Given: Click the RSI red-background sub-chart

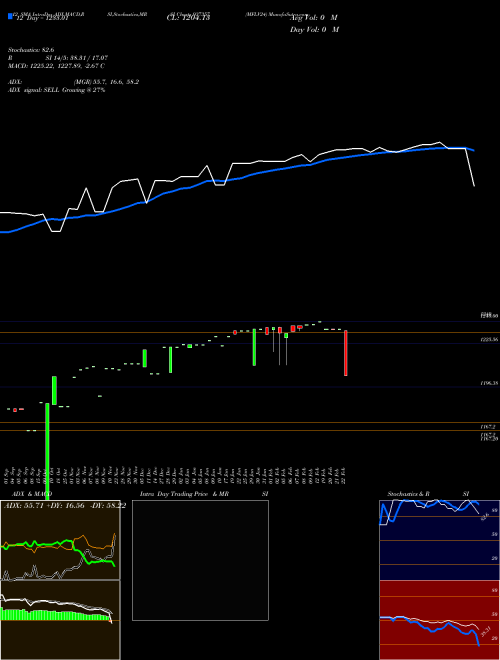Looking at the screenshot, I should [x=439, y=620].
